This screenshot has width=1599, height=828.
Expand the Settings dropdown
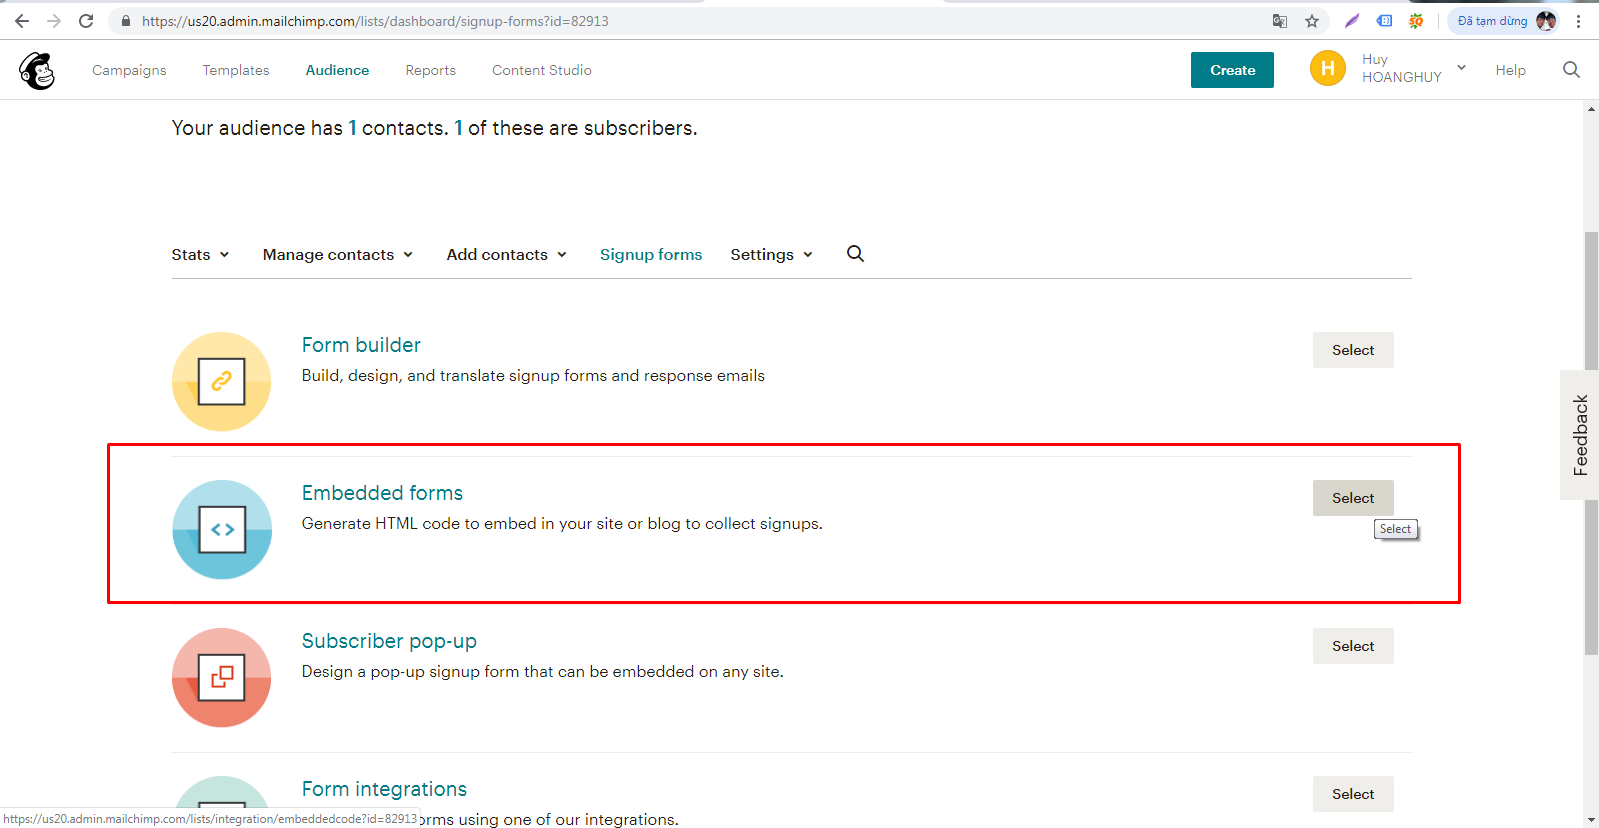(x=771, y=255)
